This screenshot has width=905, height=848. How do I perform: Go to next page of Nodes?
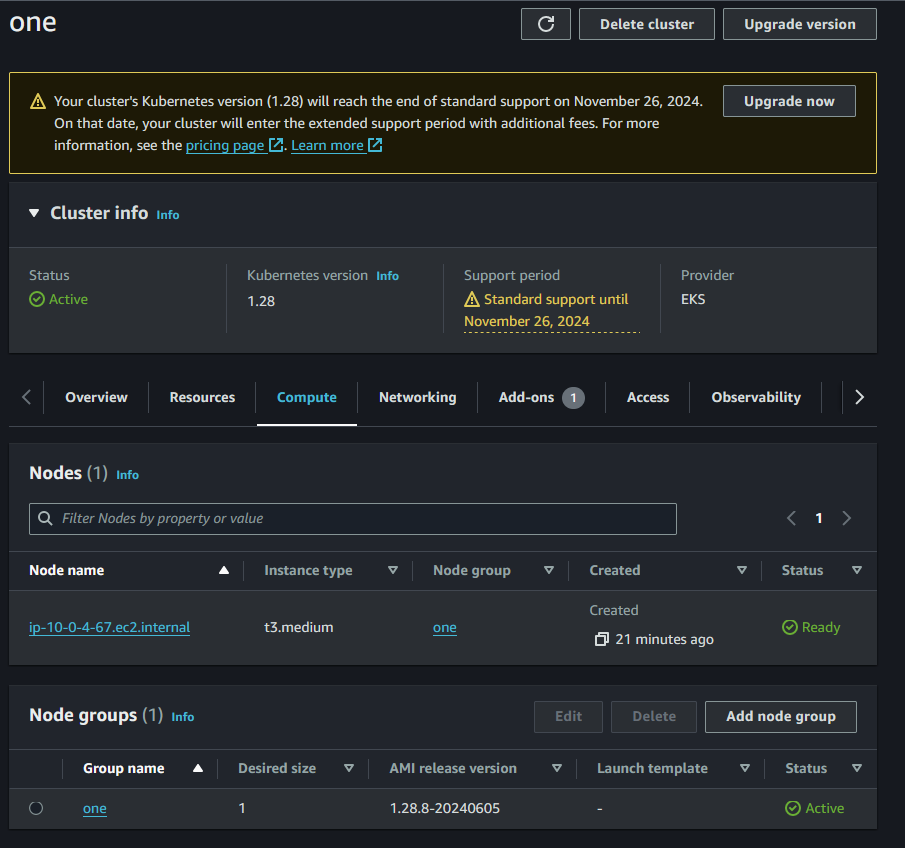(847, 518)
